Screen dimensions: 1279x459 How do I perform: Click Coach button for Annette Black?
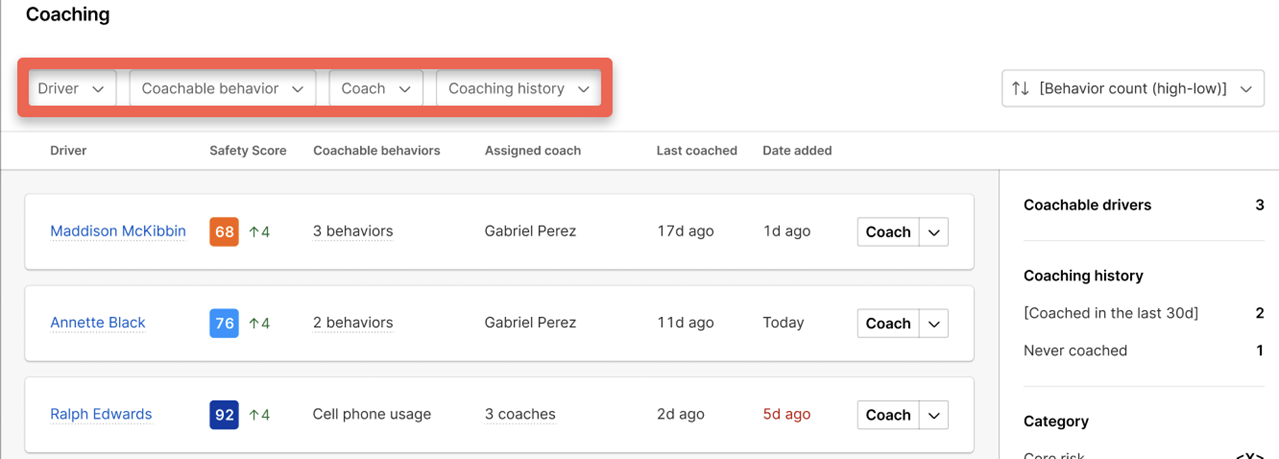tap(887, 323)
